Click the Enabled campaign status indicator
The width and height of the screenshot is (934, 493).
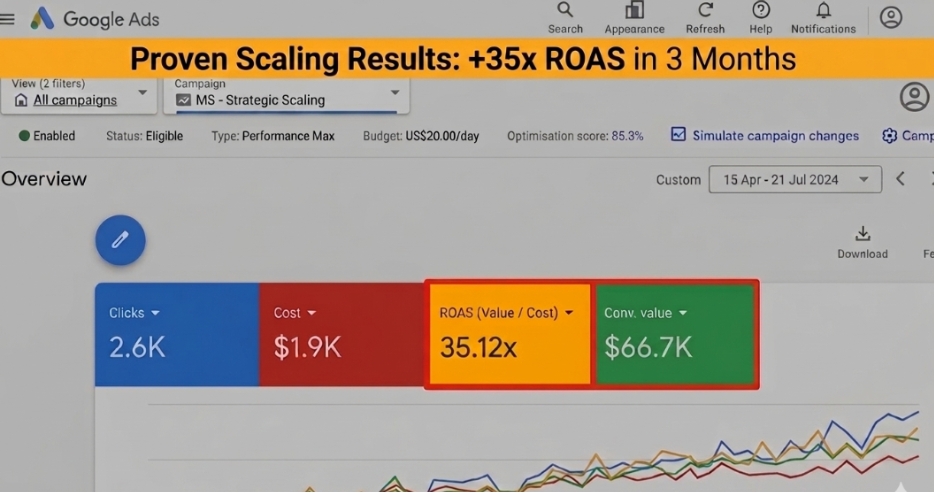(47, 136)
